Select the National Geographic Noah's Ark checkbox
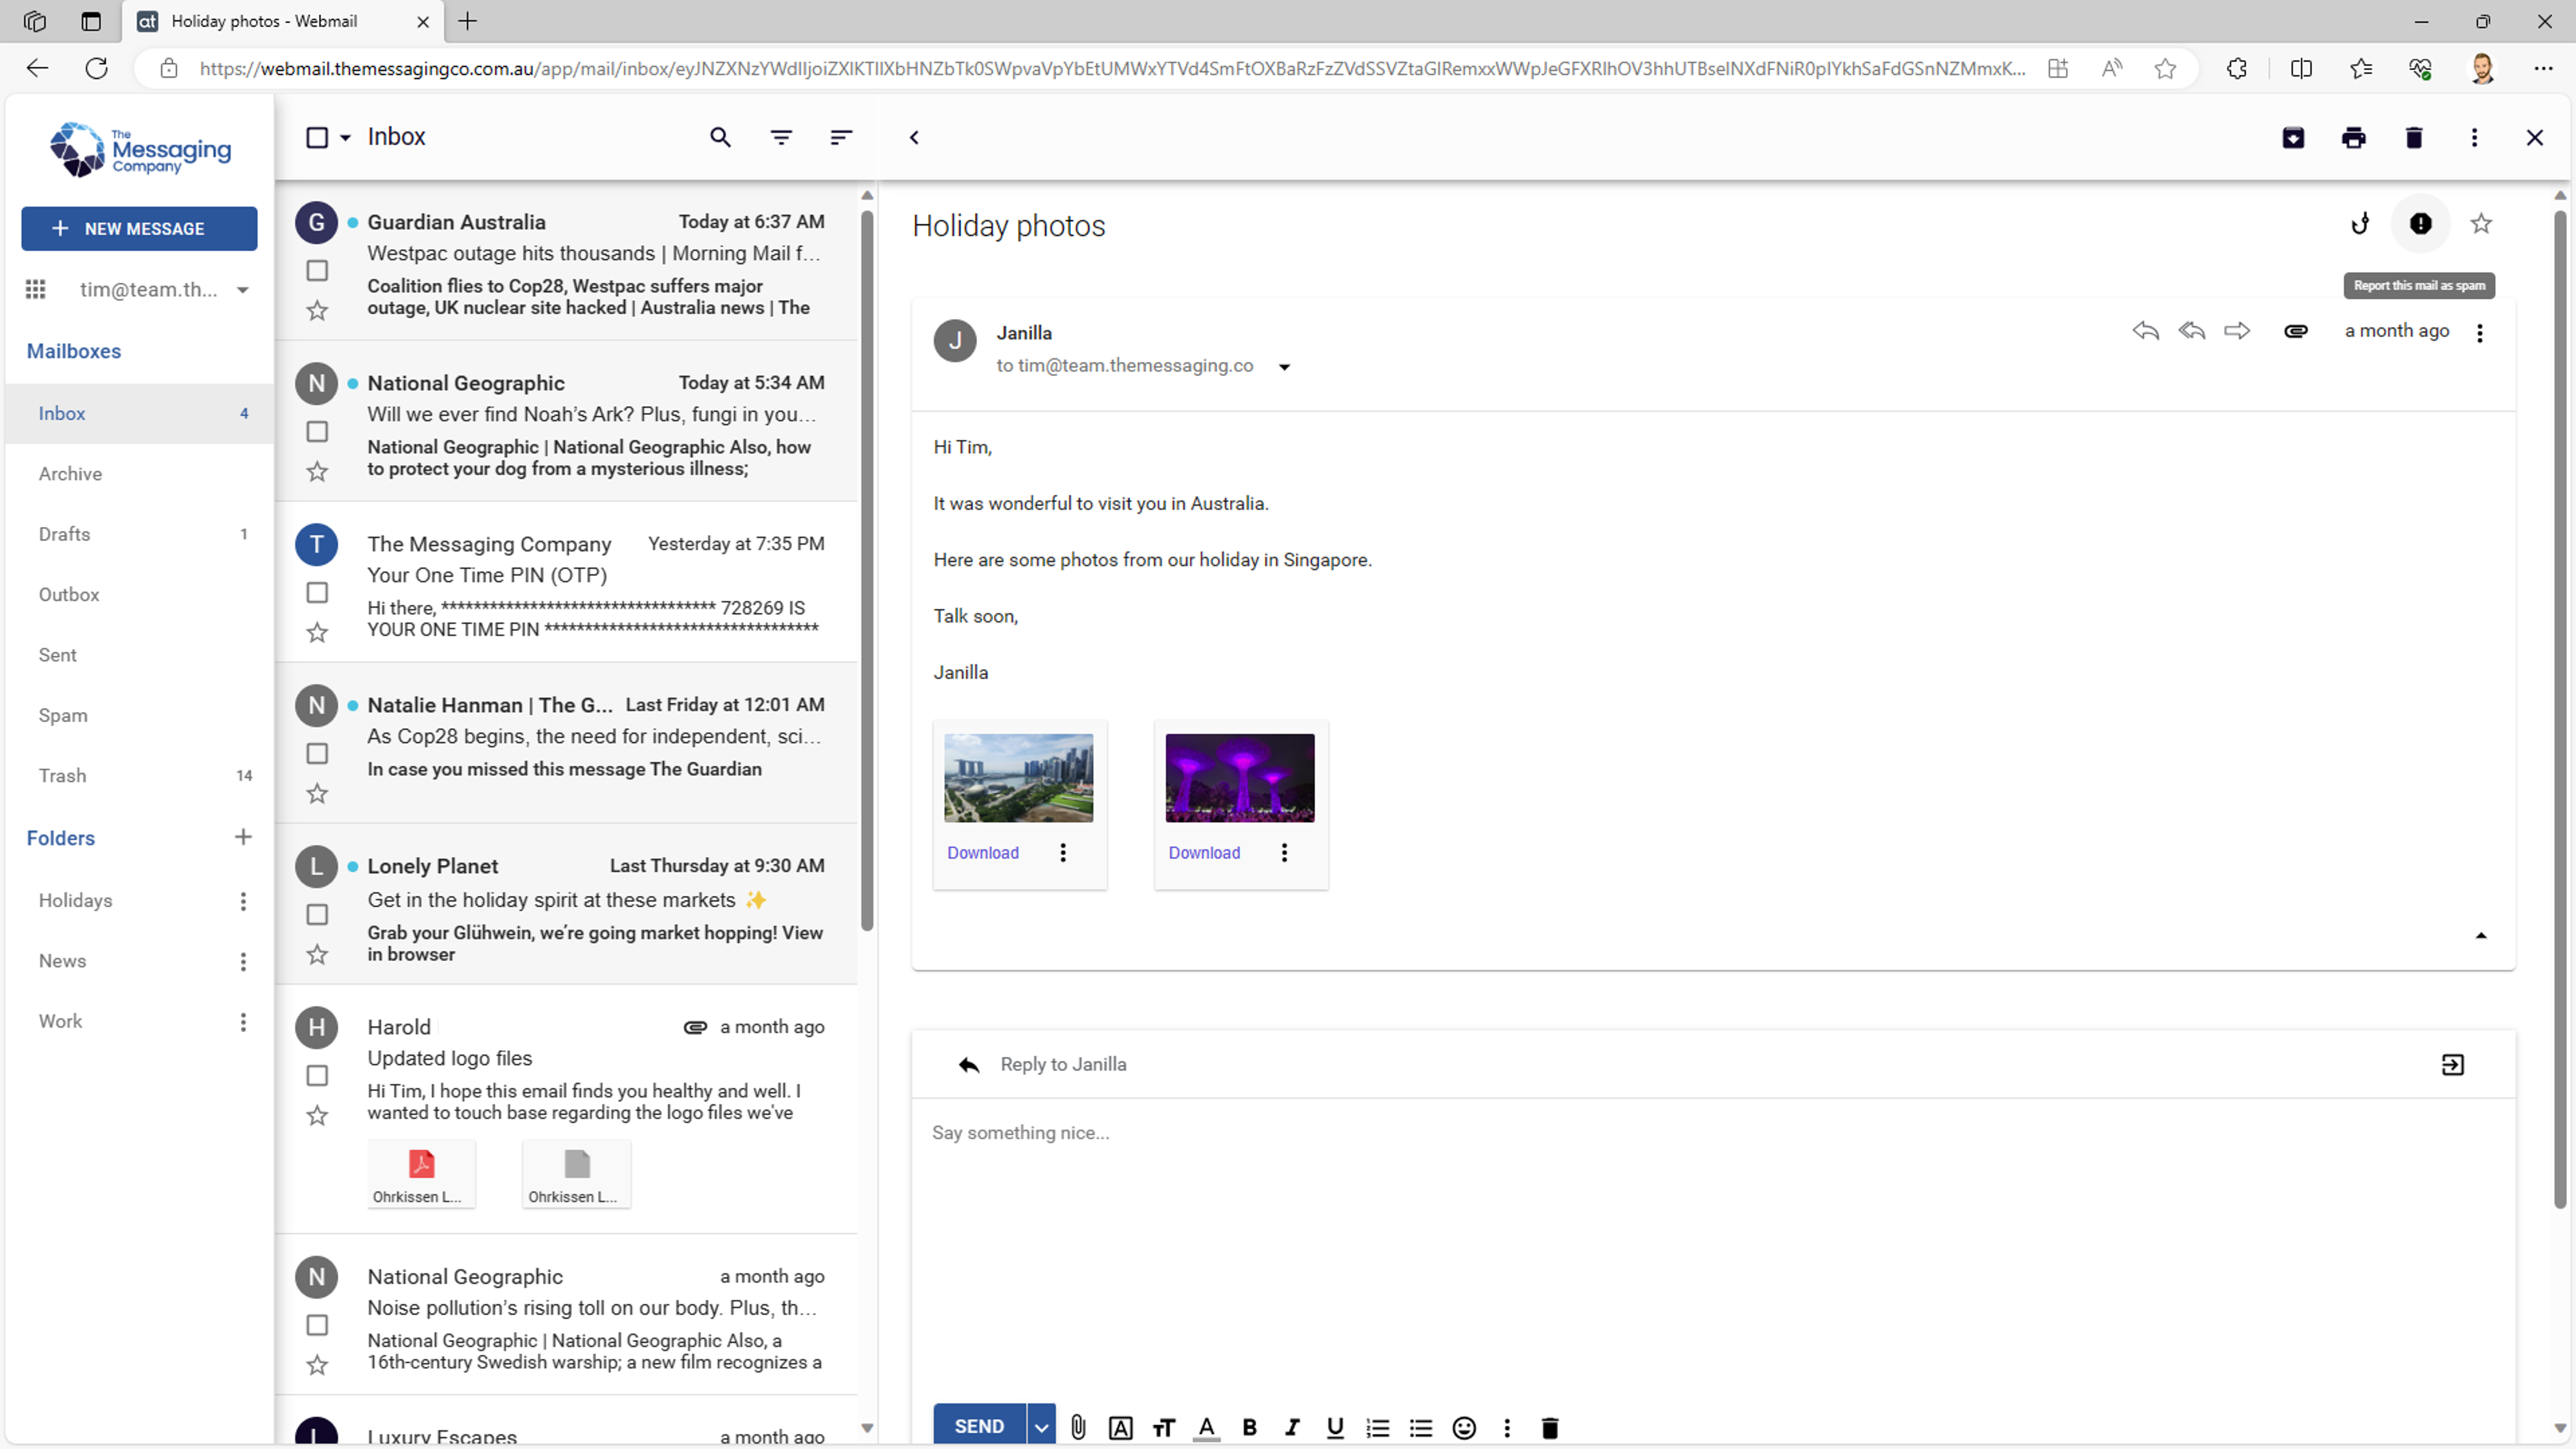Image resolution: width=2576 pixels, height=1449 pixels. (x=317, y=432)
